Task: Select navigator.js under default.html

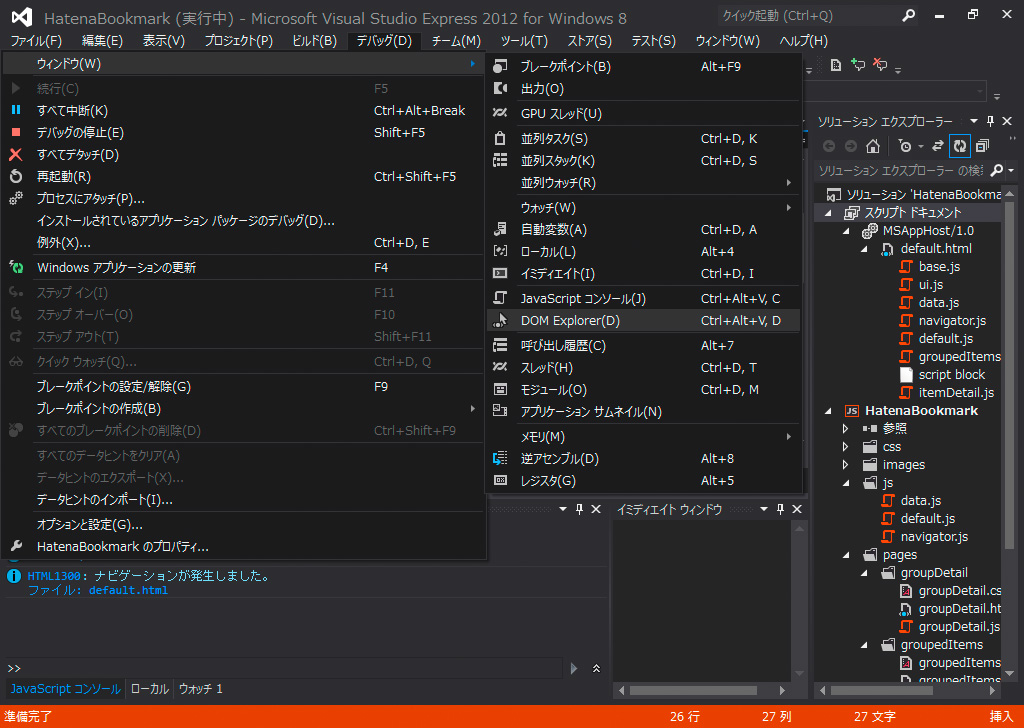Action: (x=952, y=321)
